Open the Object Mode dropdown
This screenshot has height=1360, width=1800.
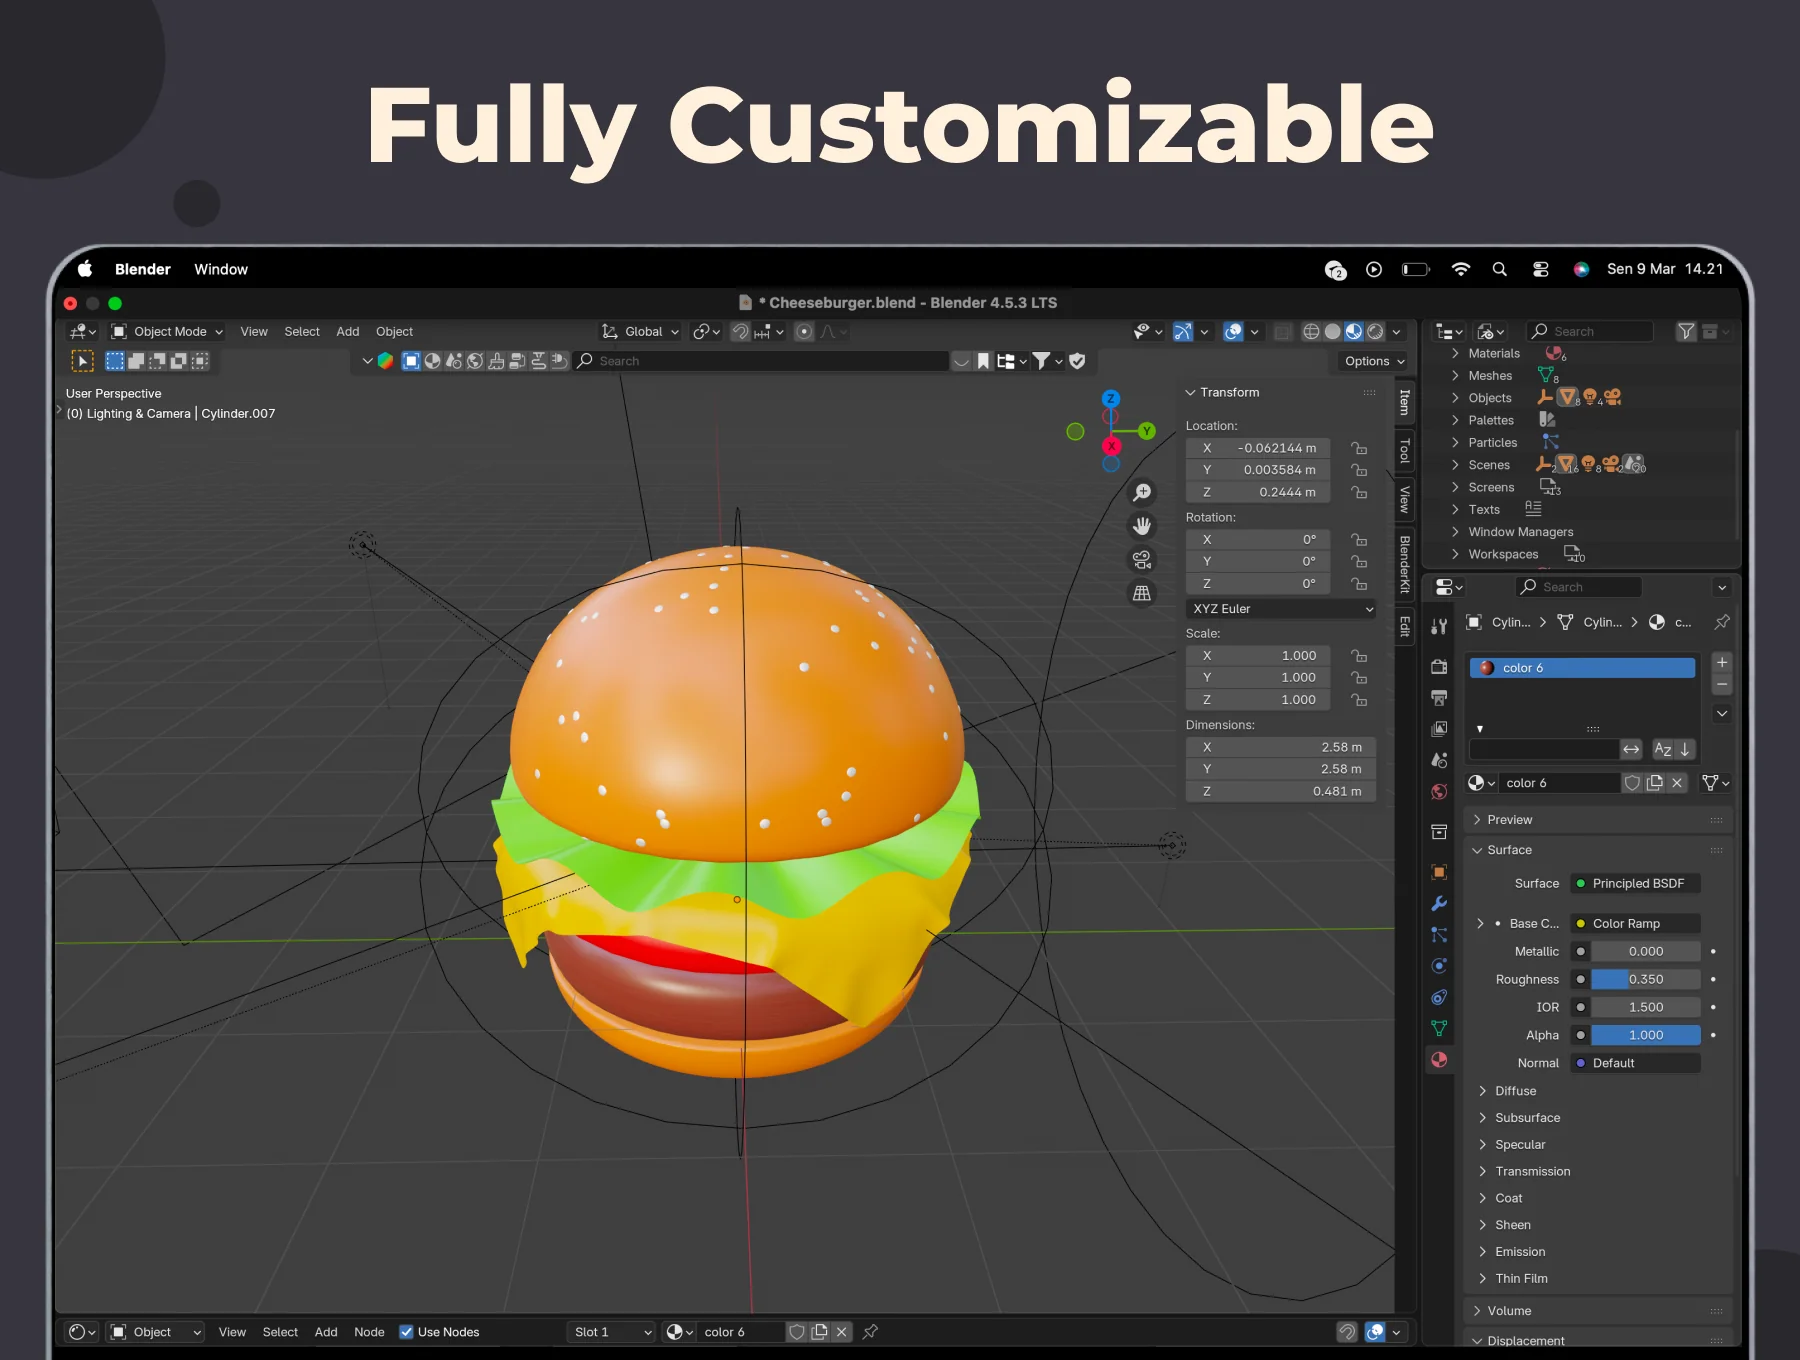click(167, 332)
